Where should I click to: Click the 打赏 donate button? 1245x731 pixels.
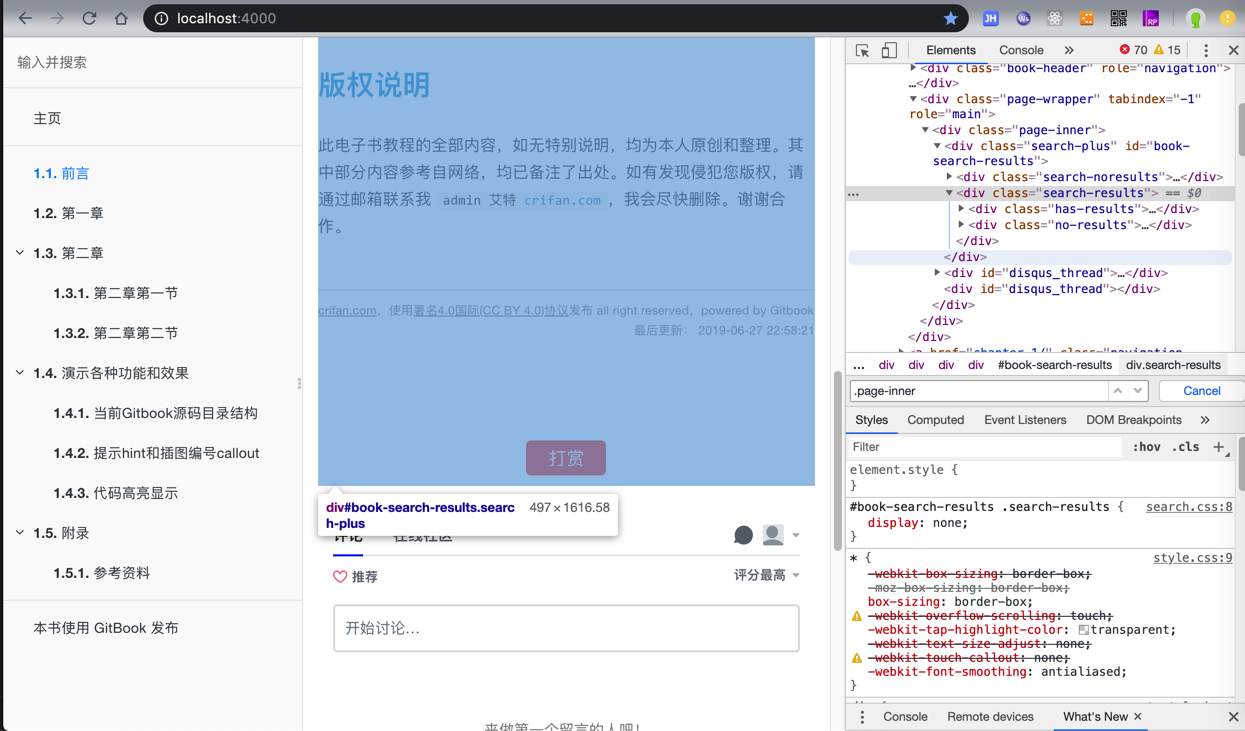[566, 458]
